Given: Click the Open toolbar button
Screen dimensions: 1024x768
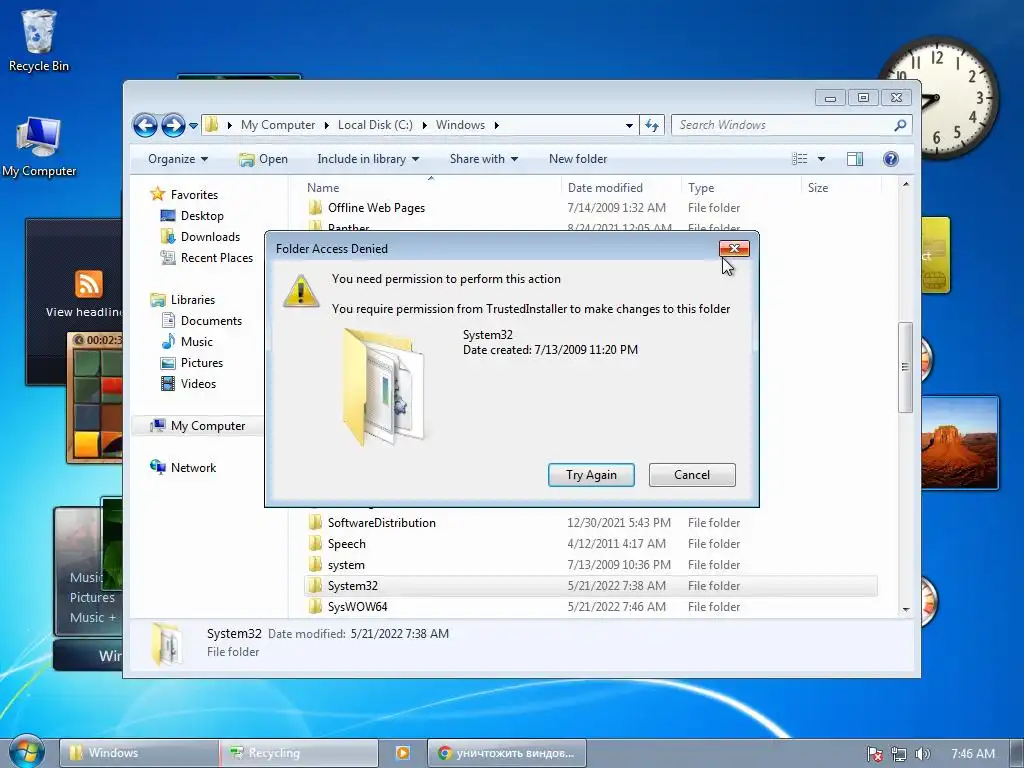Looking at the screenshot, I should click(x=264, y=159).
